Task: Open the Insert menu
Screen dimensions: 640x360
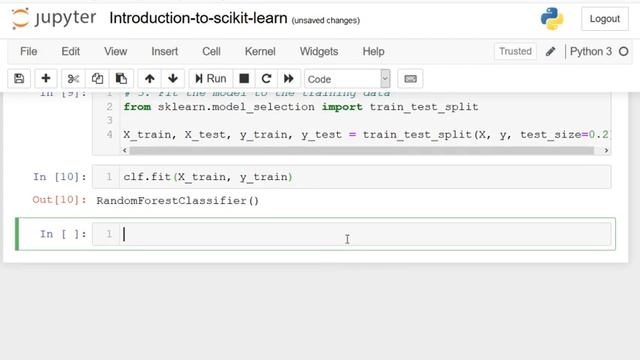Action: tap(164, 51)
